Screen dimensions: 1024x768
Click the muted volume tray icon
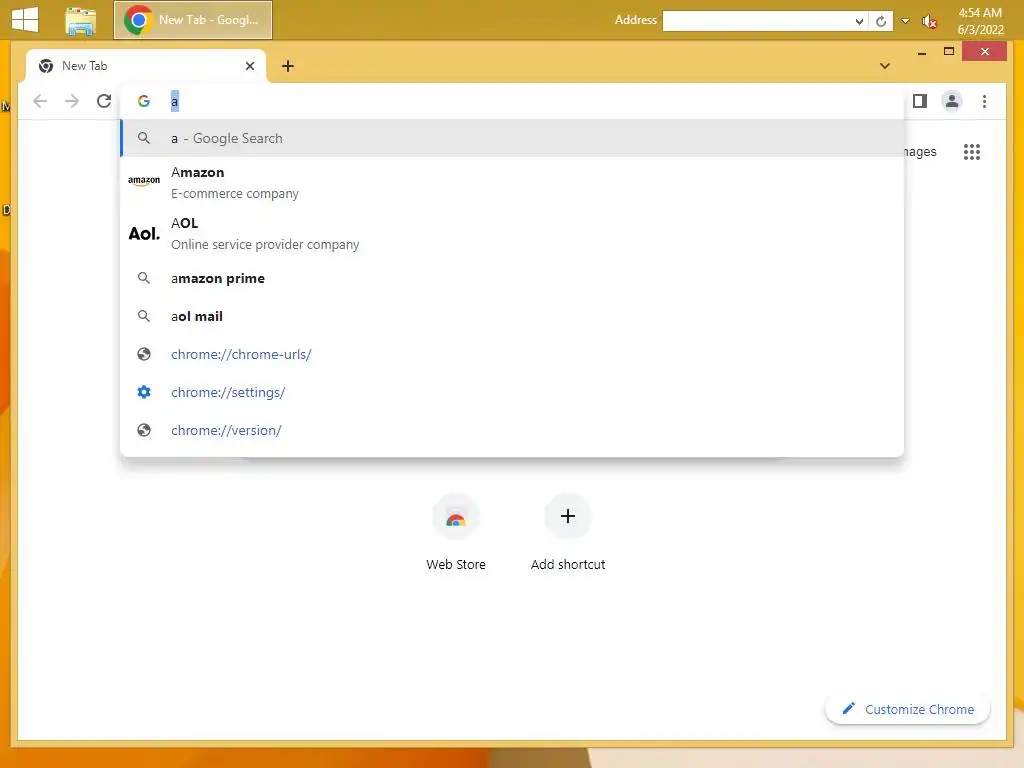click(929, 22)
